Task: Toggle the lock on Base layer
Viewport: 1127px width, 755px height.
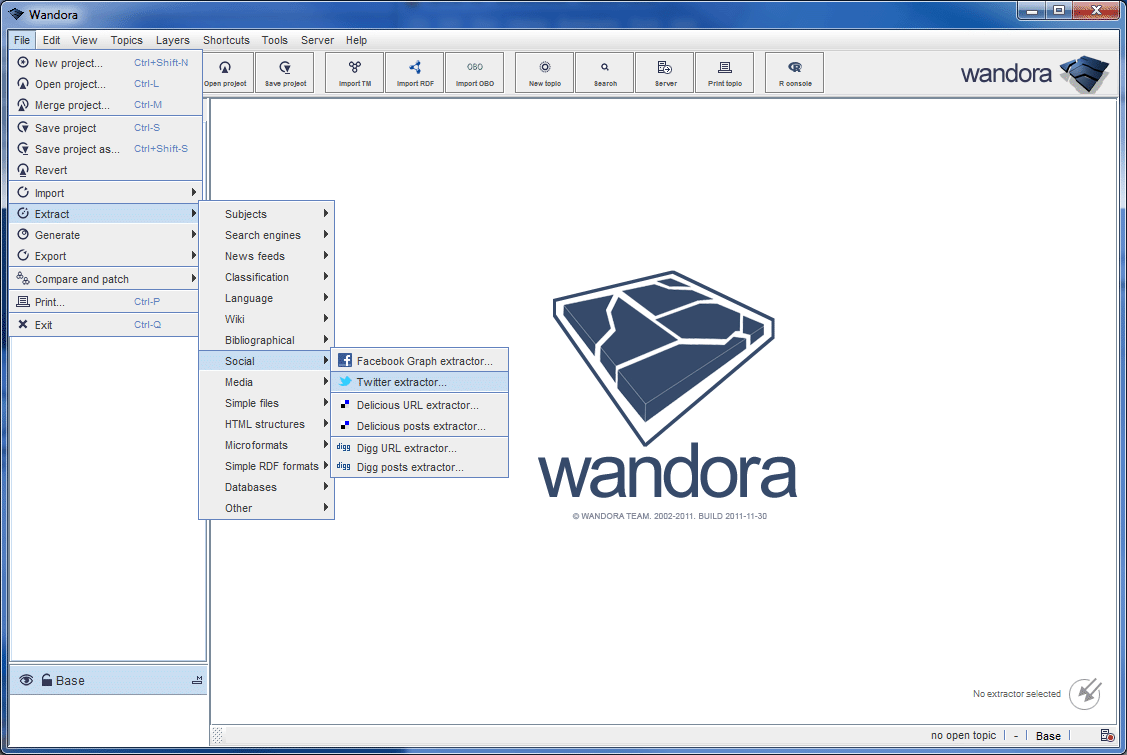Action: coord(46,681)
